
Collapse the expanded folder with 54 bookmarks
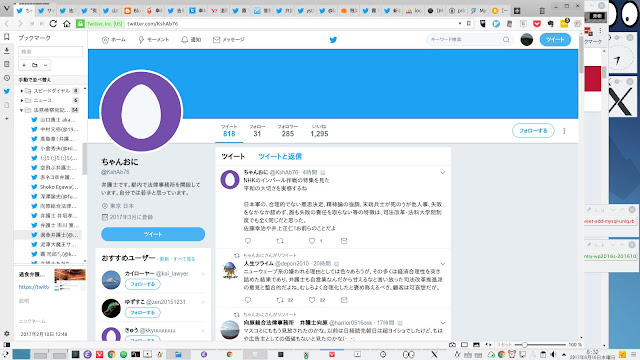coord(22,110)
